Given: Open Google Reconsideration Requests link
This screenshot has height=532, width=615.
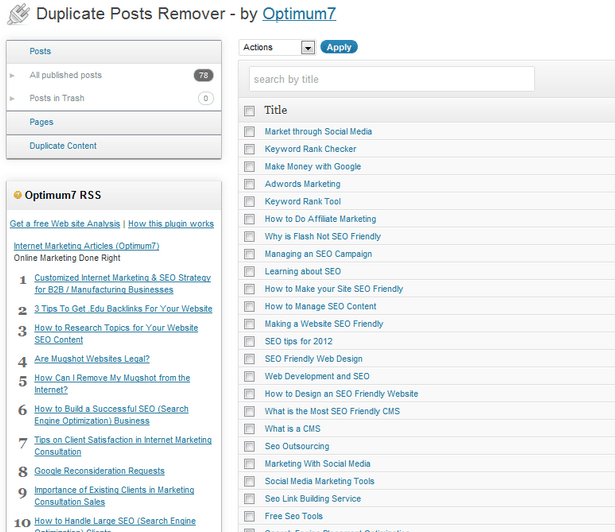Looking at the screenshot, I should 99,471.
